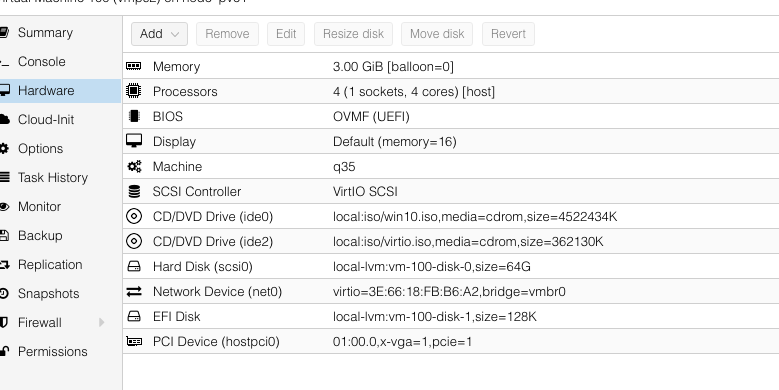Screen dimensions: 779x390
Task: Click the ide0 CD/DVD disc icon
Action: click(134, 216)
